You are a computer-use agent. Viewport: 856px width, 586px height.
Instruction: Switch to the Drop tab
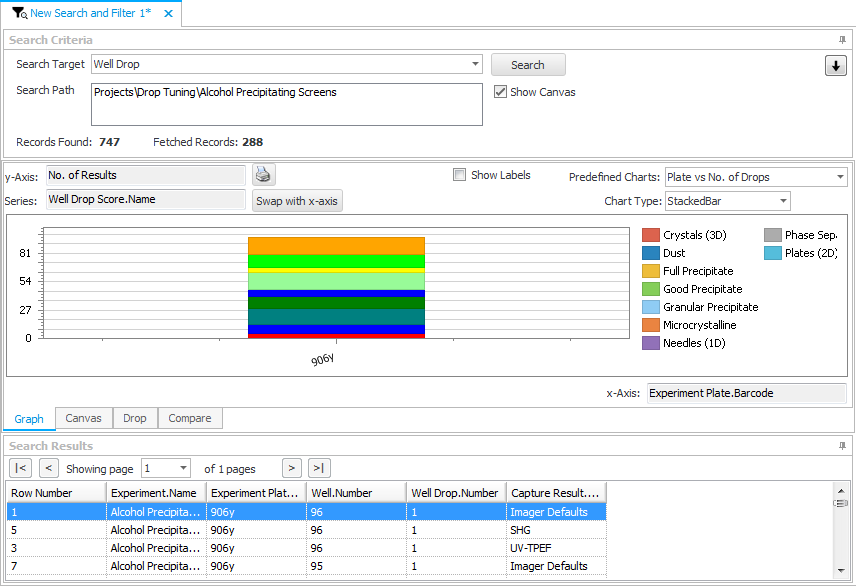point(135,418)
